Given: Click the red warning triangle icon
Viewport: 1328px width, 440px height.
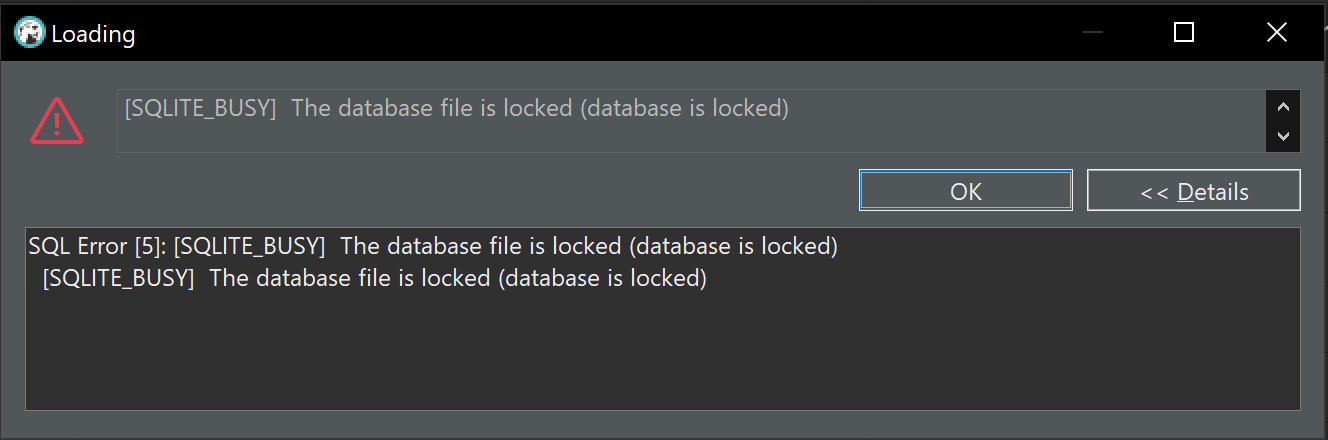Looking at the screenshot, I should [57, 120].
